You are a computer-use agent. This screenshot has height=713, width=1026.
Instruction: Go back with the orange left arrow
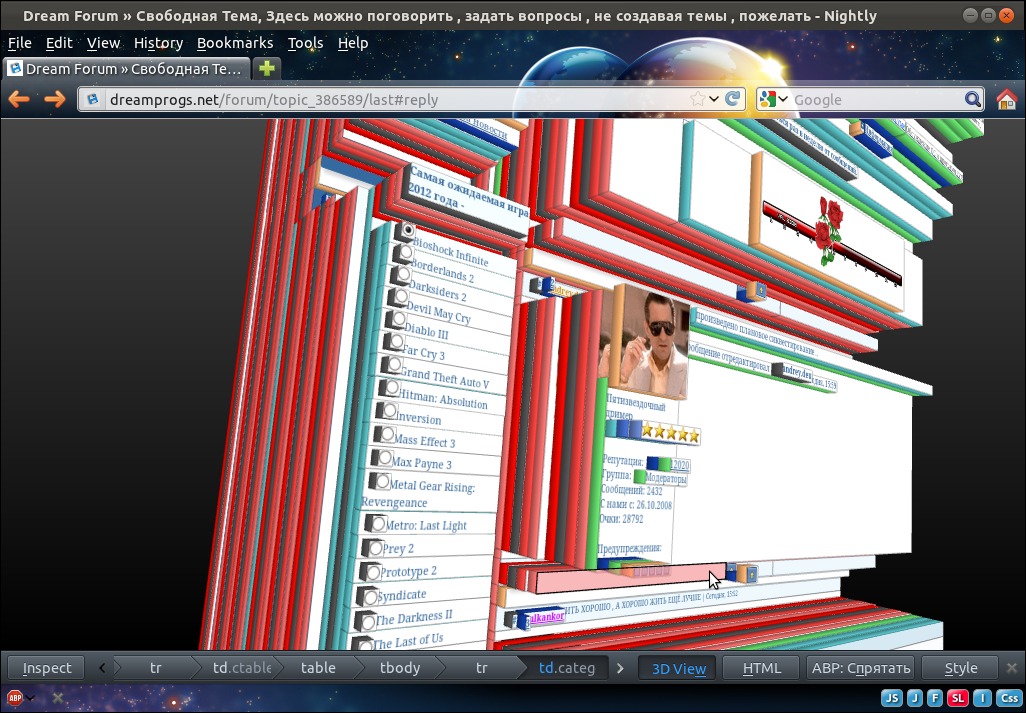[19, 99]
